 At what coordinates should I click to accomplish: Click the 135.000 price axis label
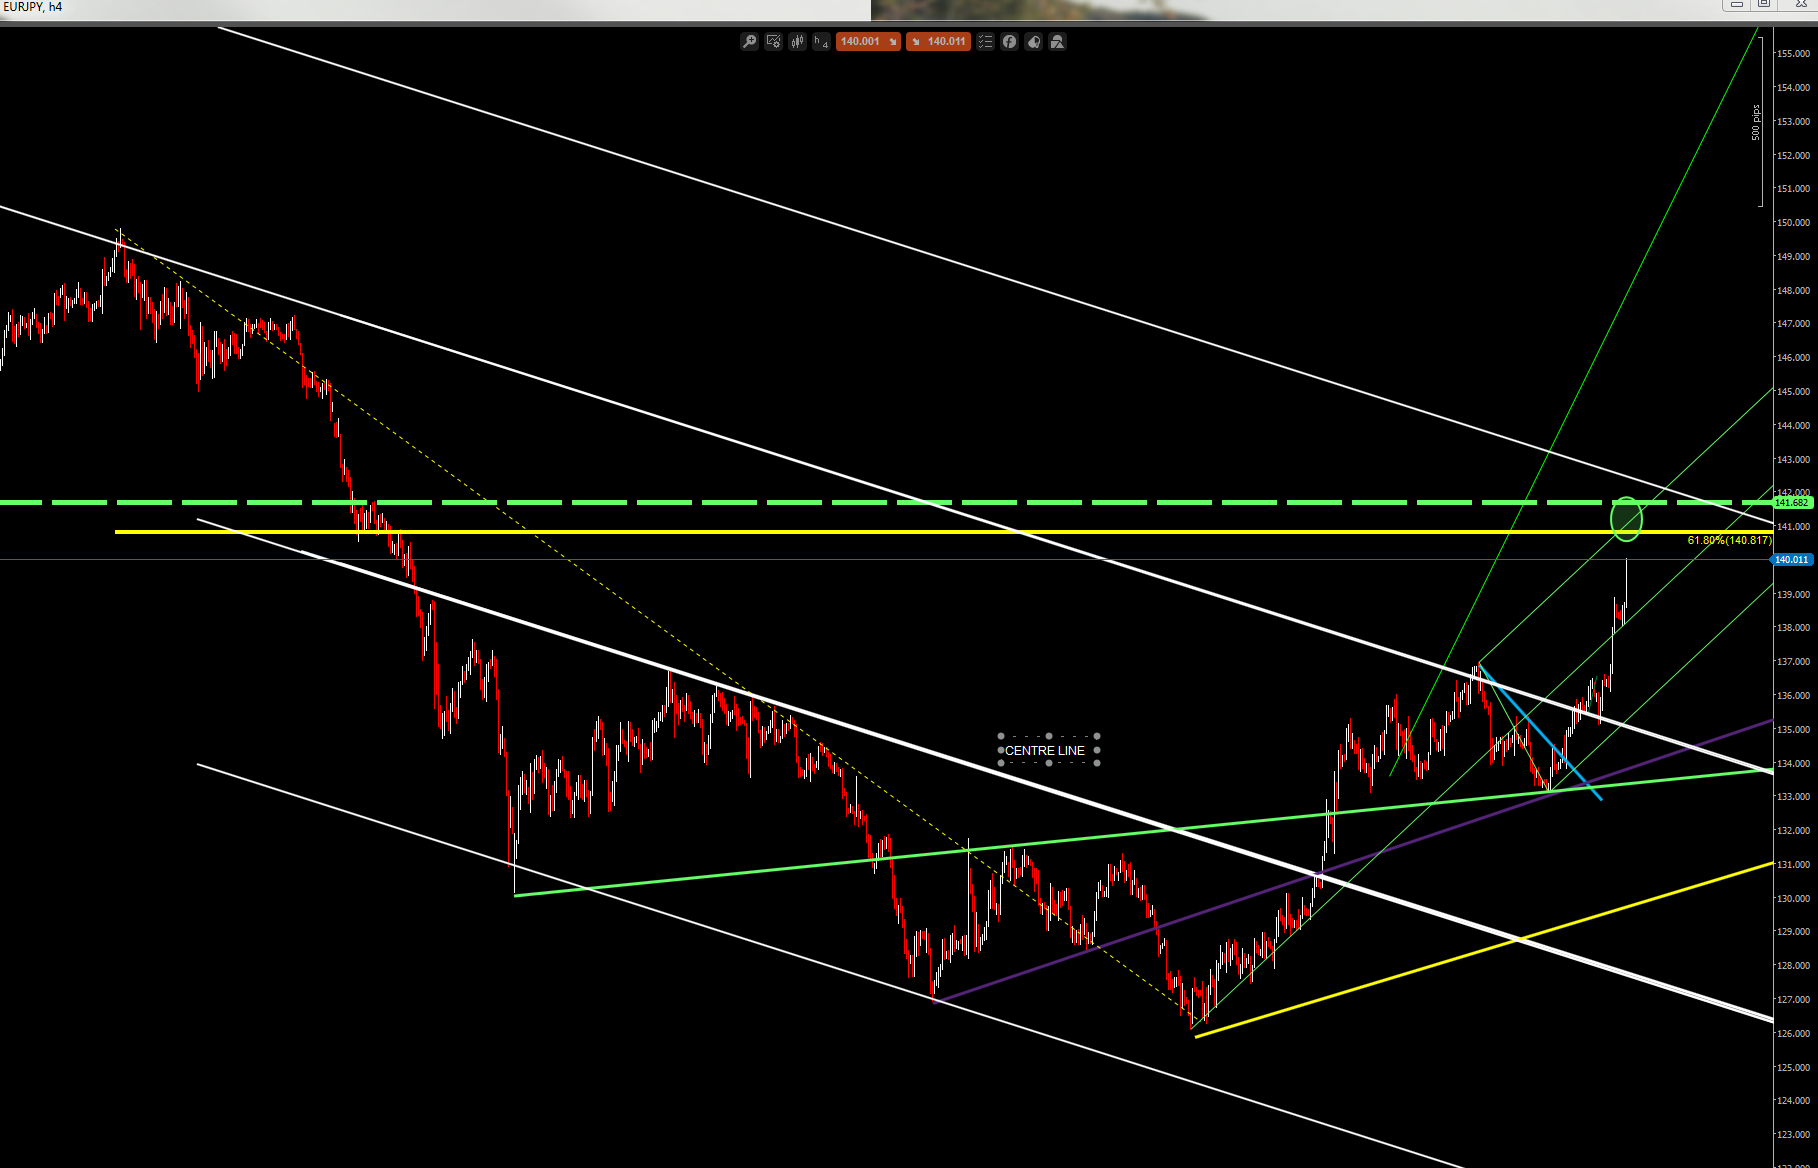(x=1793, y=730)
